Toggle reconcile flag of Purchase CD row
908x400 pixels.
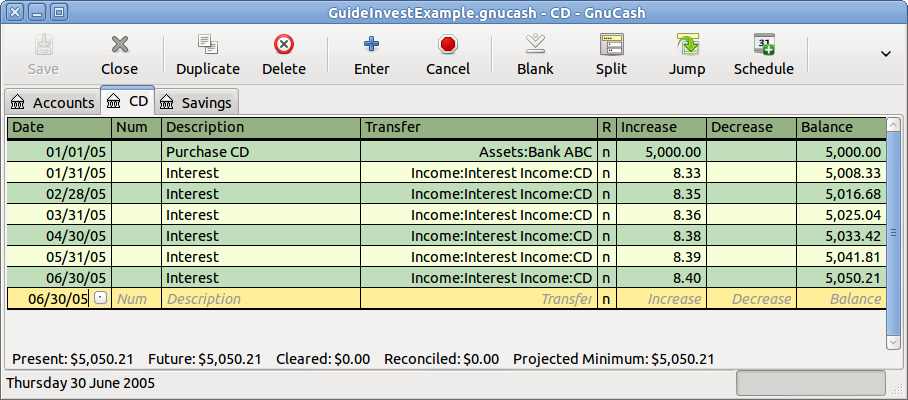coord(606,152)
